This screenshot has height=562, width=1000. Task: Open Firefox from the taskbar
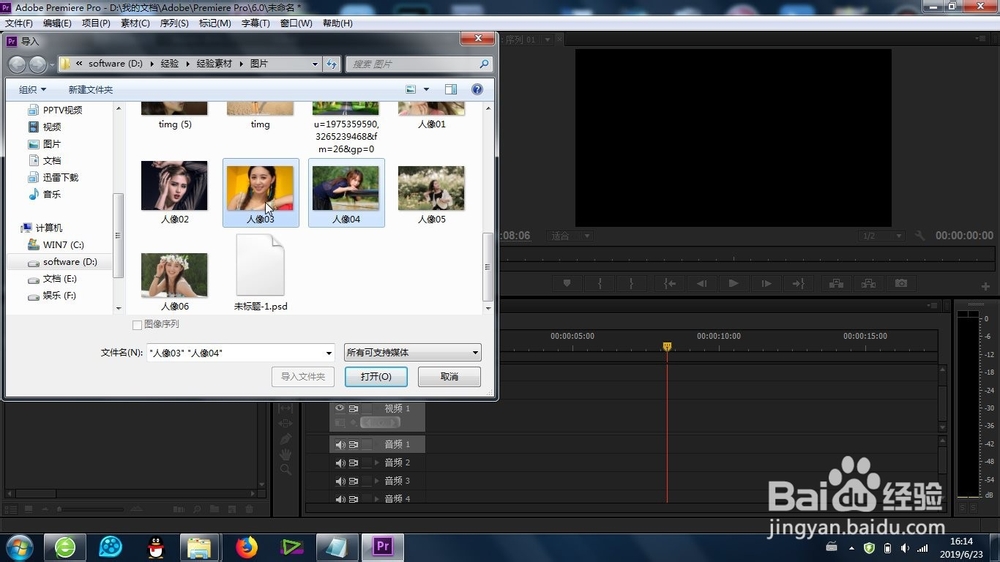[x=247, y=547]
